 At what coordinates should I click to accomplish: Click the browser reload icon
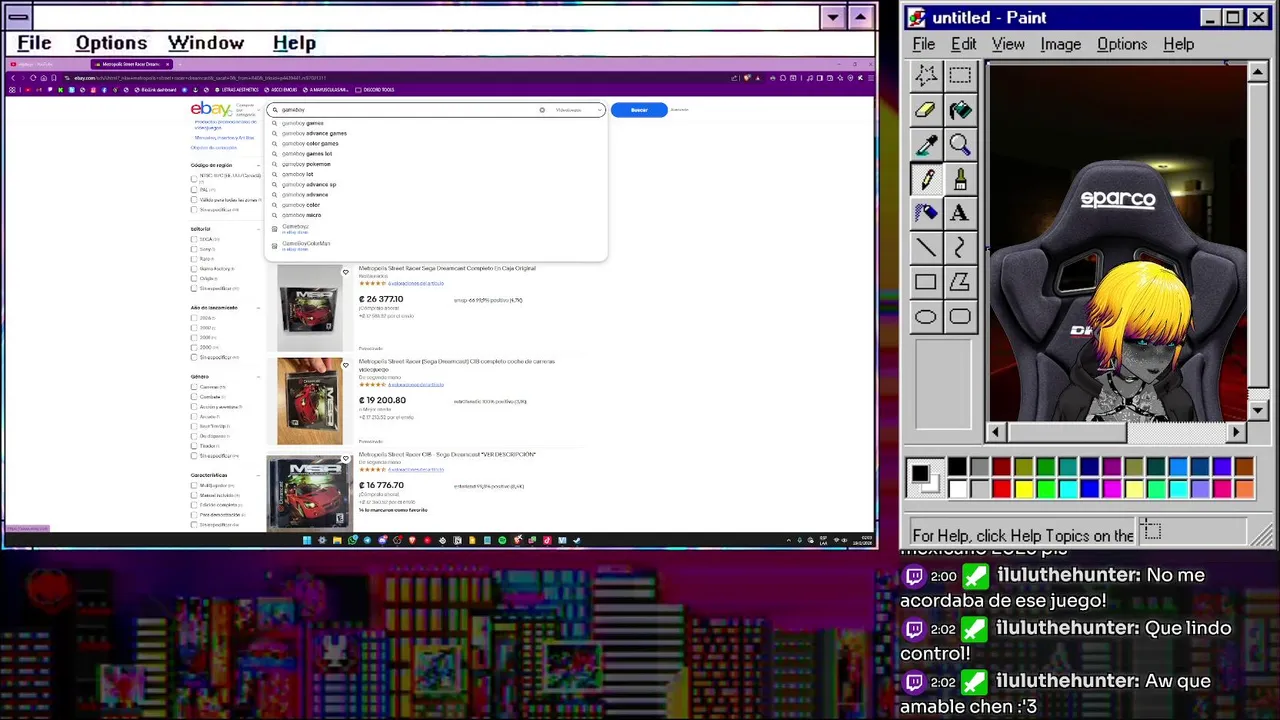33,78
